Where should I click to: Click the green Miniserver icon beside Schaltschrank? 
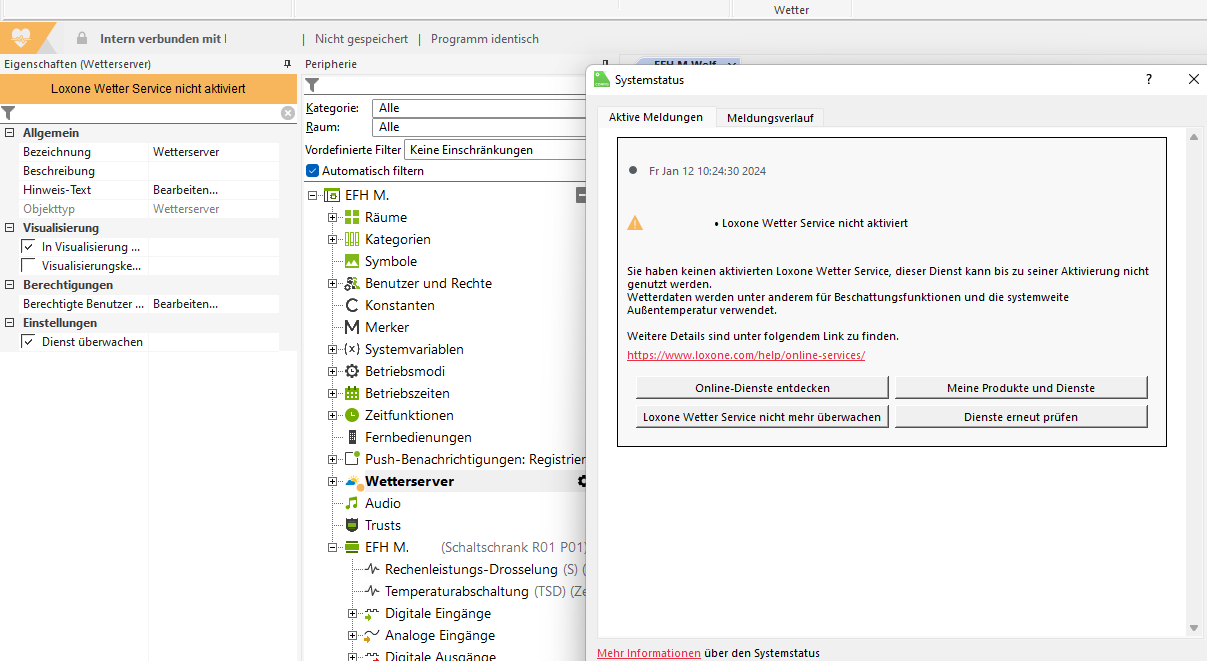pyautogui.click(x=352, y=547)
